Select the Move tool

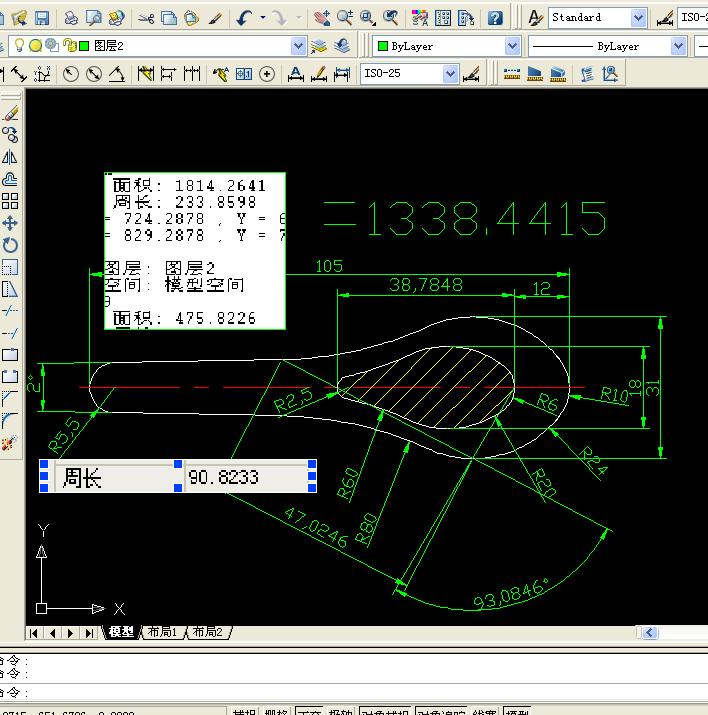coord(10,223)
